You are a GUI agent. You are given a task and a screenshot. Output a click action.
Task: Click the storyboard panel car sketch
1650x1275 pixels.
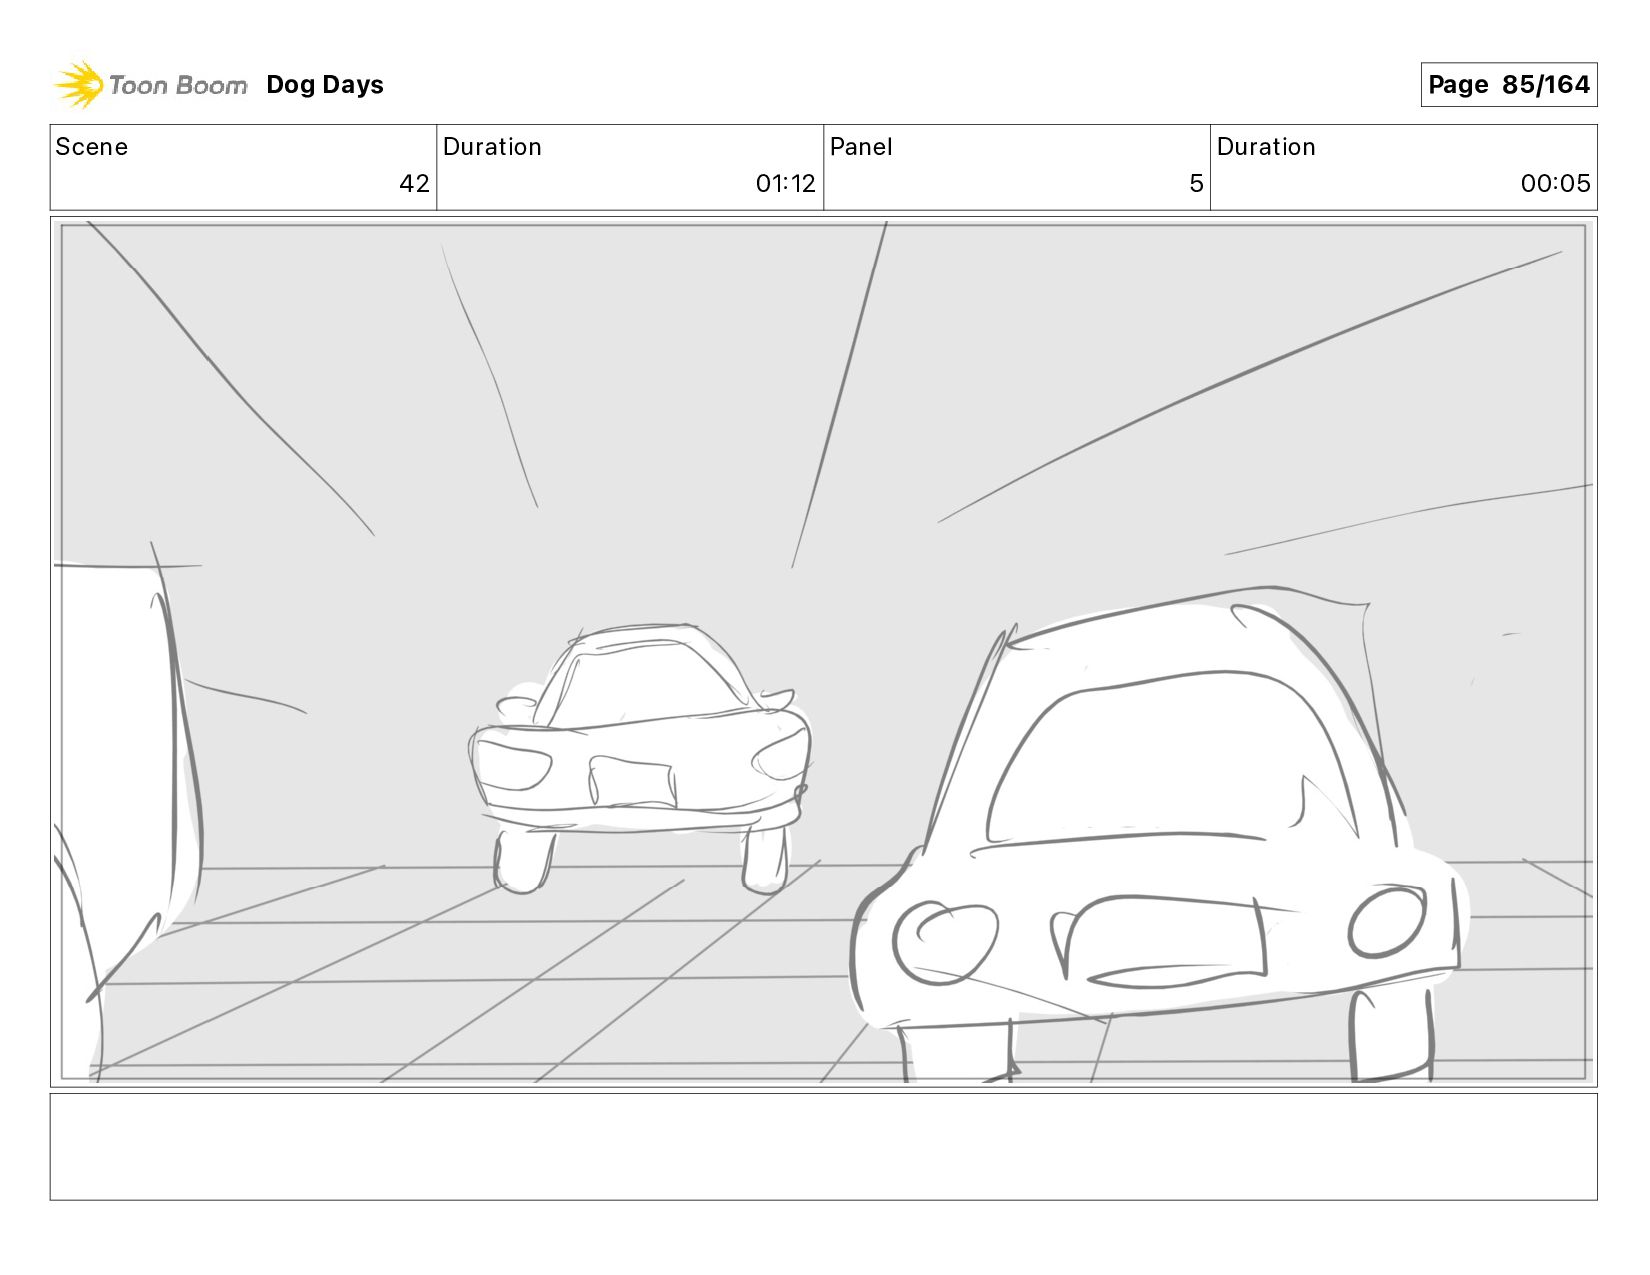(x=824, y=652)
